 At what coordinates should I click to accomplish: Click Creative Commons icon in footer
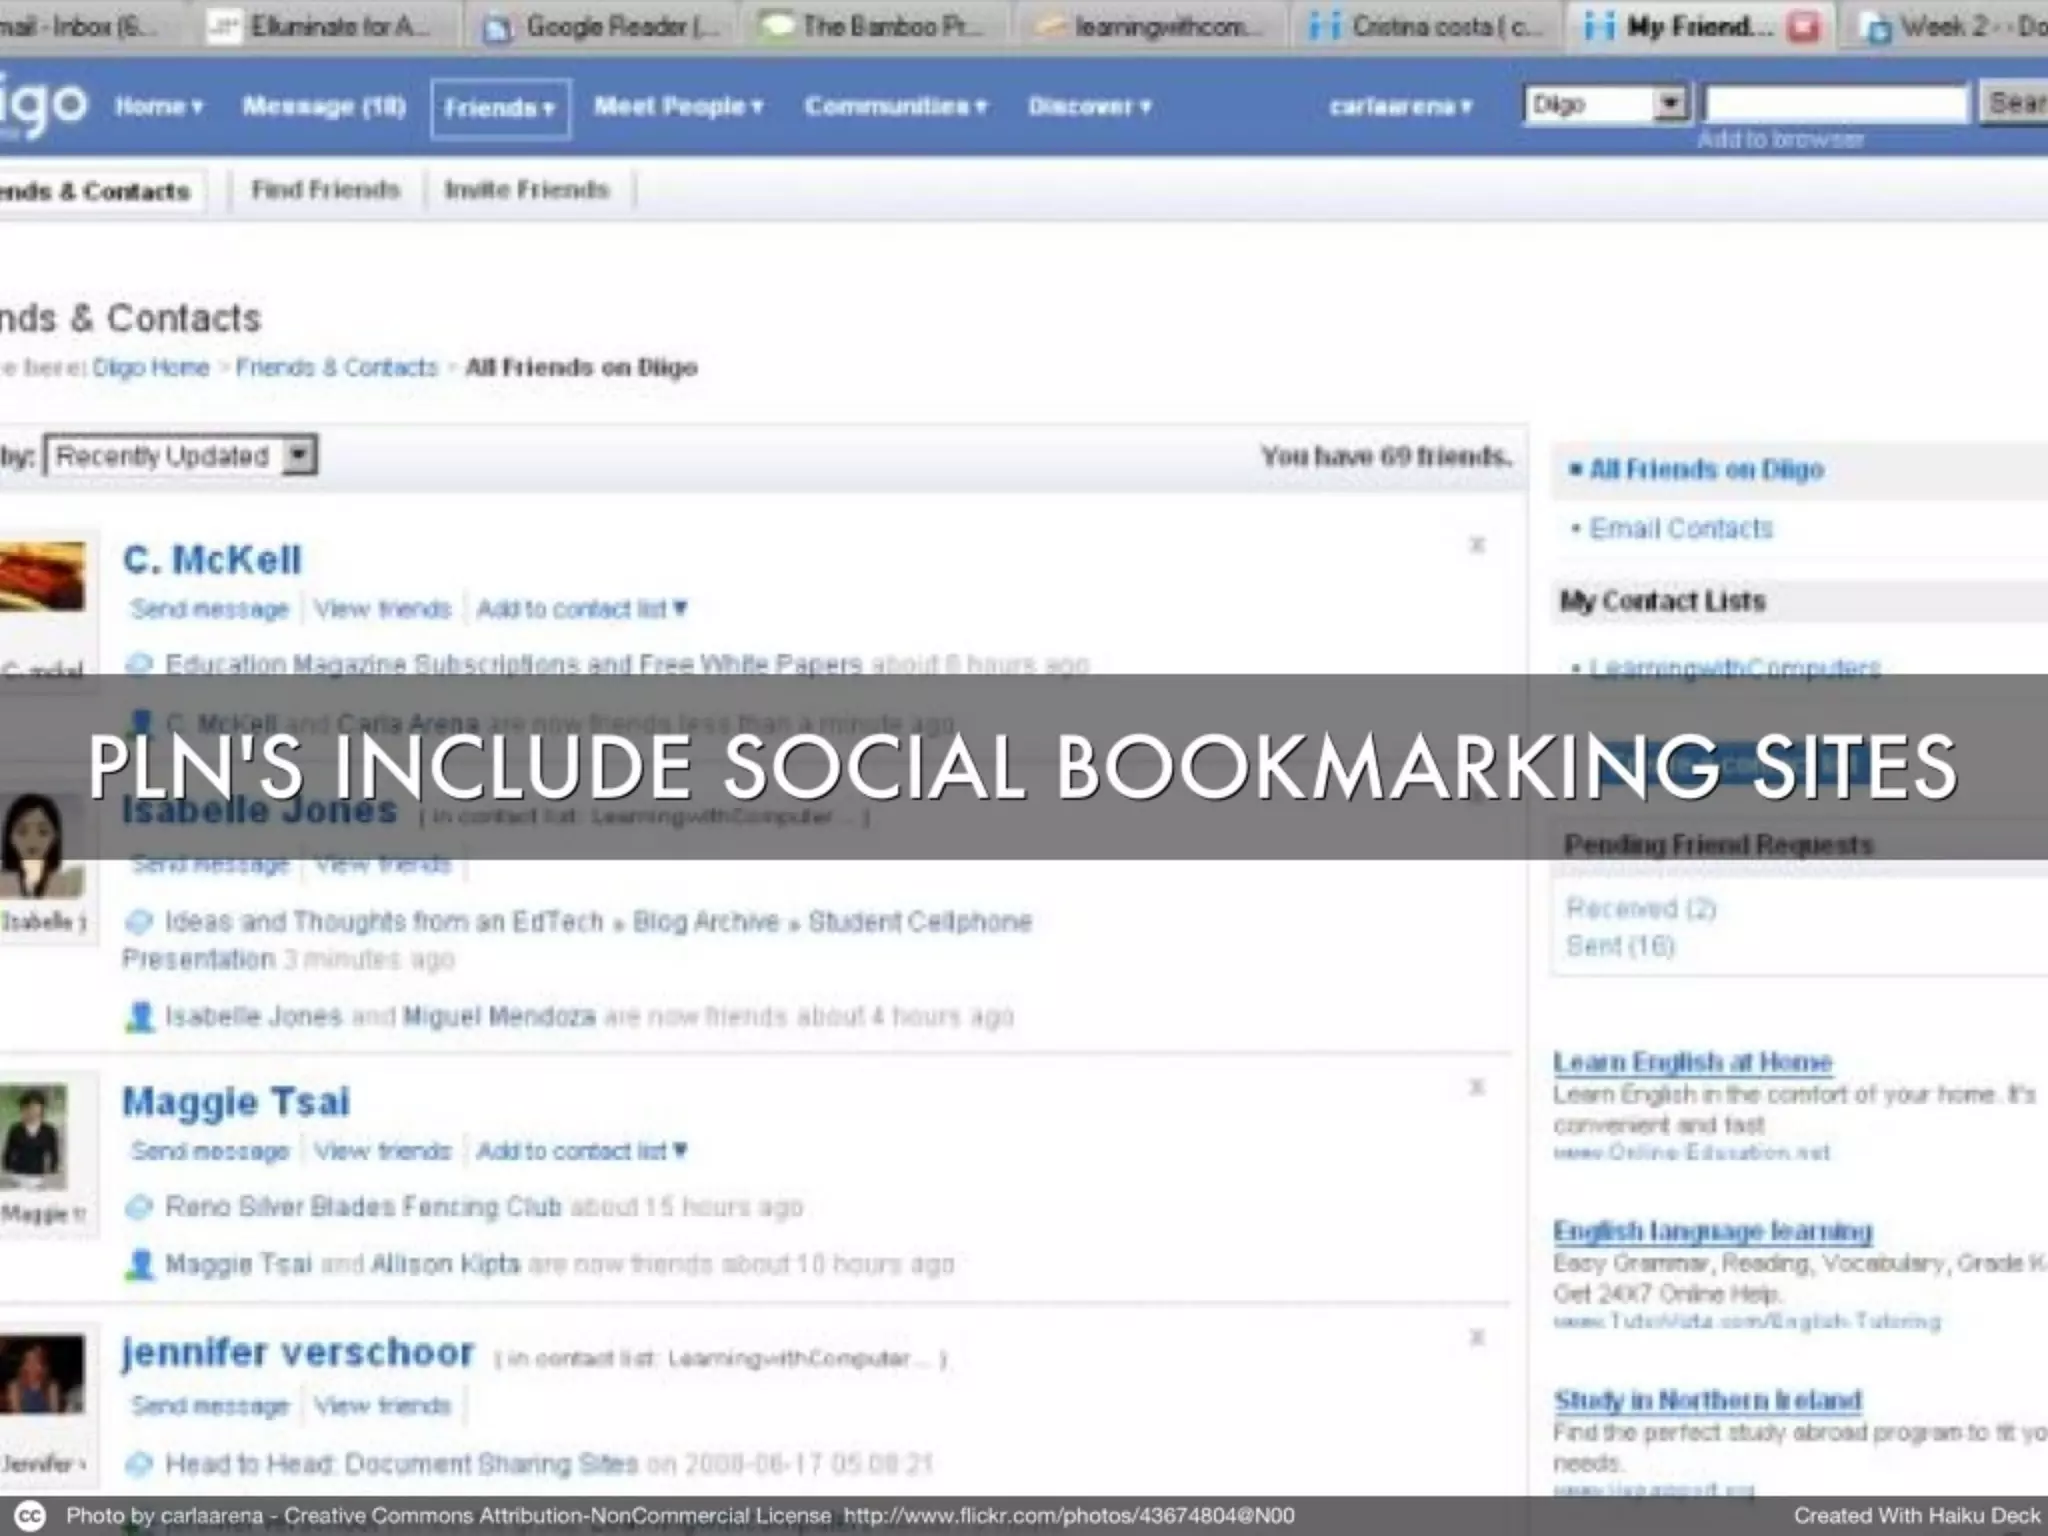click(30, 1516)
